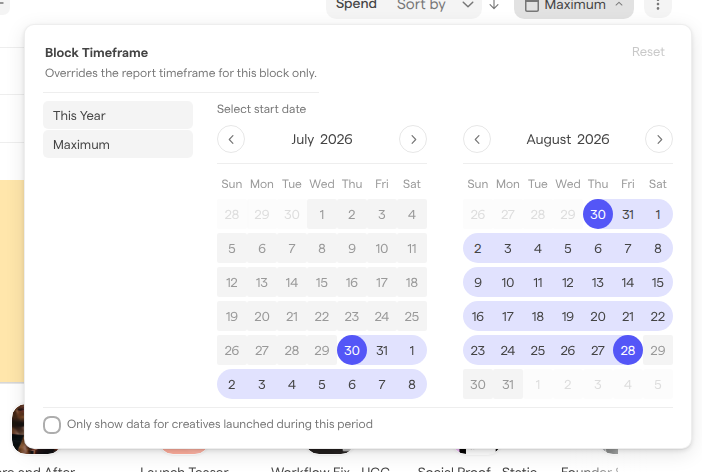Pick July 15 as start date

point(322,283)
